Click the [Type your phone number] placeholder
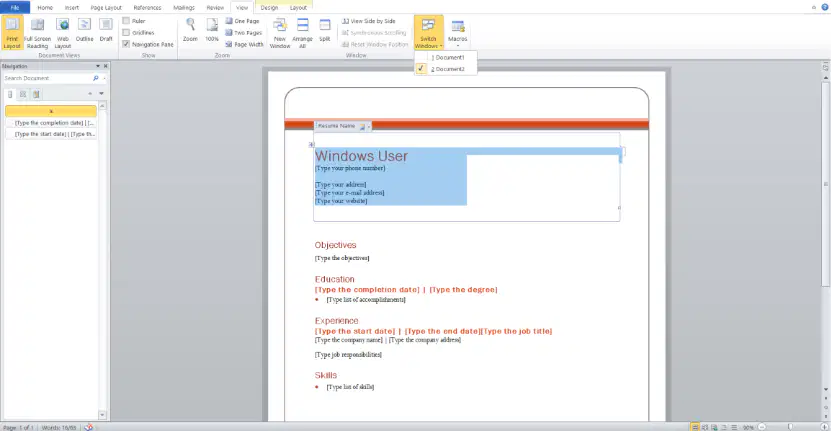This screenshot has height=431, width=831. [x=350, y=168]
